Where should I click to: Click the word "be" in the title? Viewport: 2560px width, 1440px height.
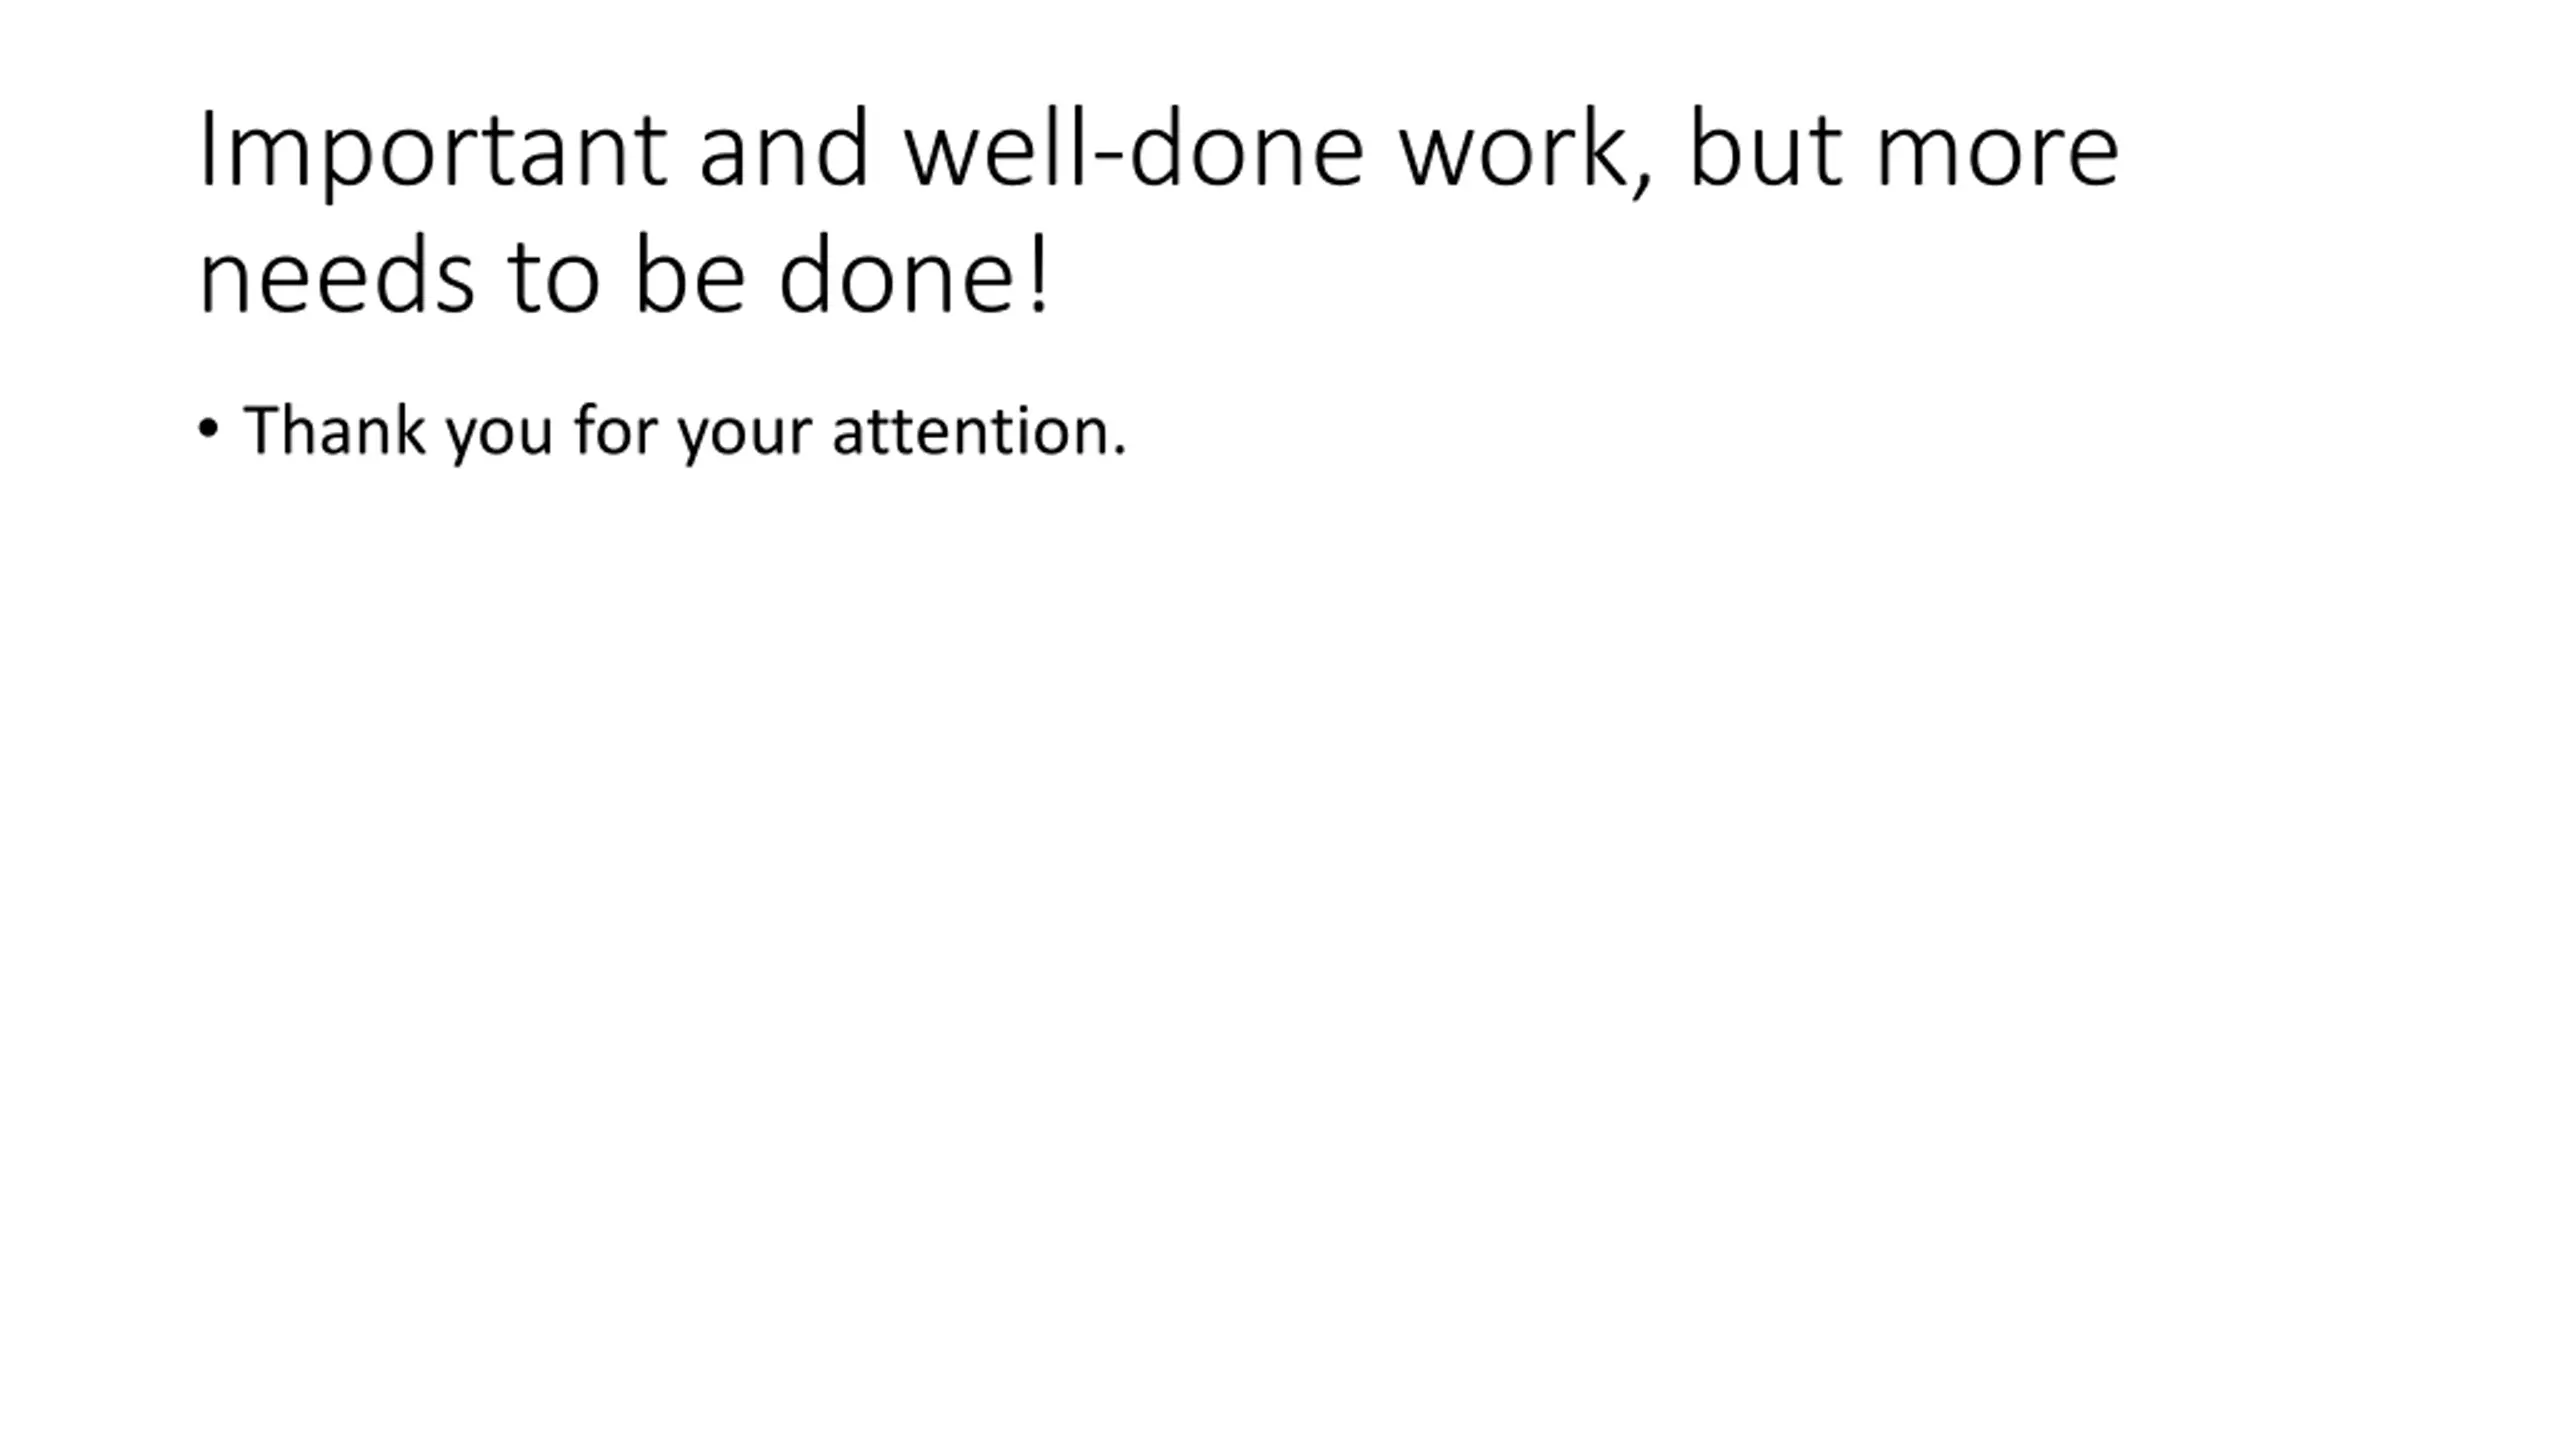click(690, 274)
